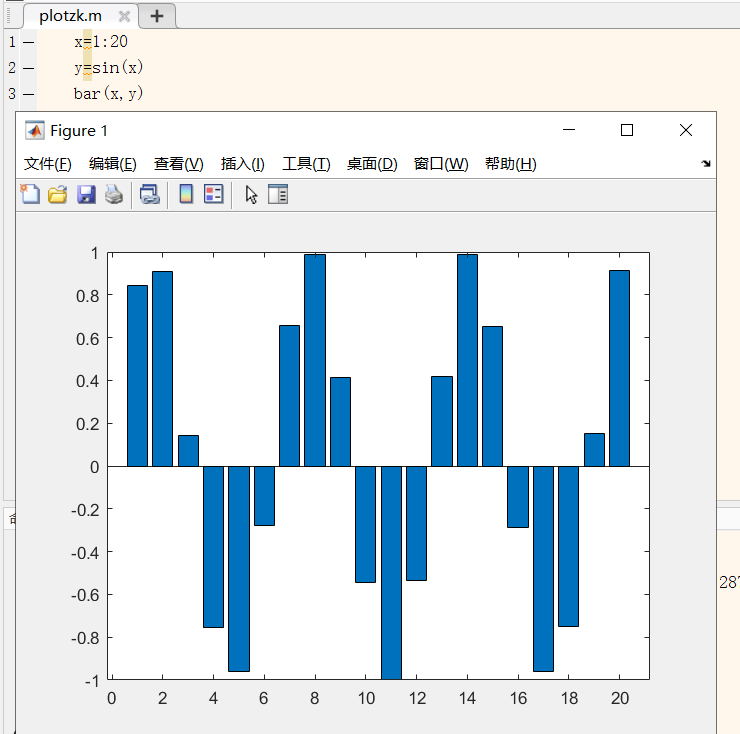Set a breakpoint on line 1 dash
This screenshot has height=734, width=740.
click(28, 42)
